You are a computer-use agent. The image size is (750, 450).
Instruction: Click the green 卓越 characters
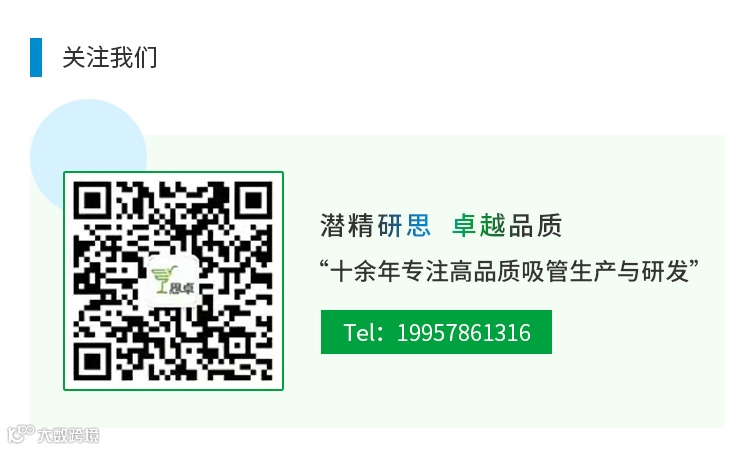point(479,225)
